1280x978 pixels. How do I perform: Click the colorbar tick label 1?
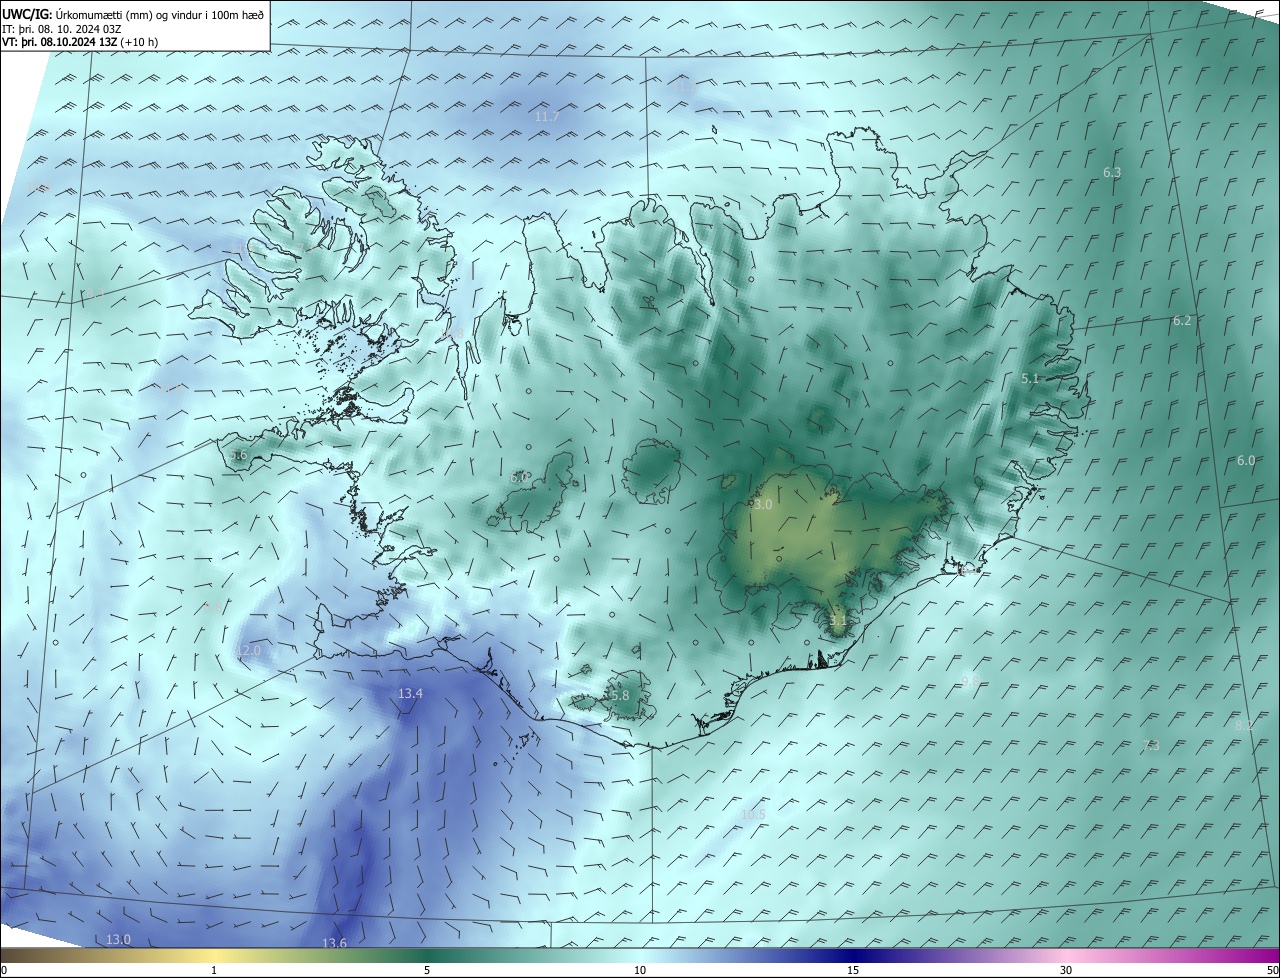214,971
